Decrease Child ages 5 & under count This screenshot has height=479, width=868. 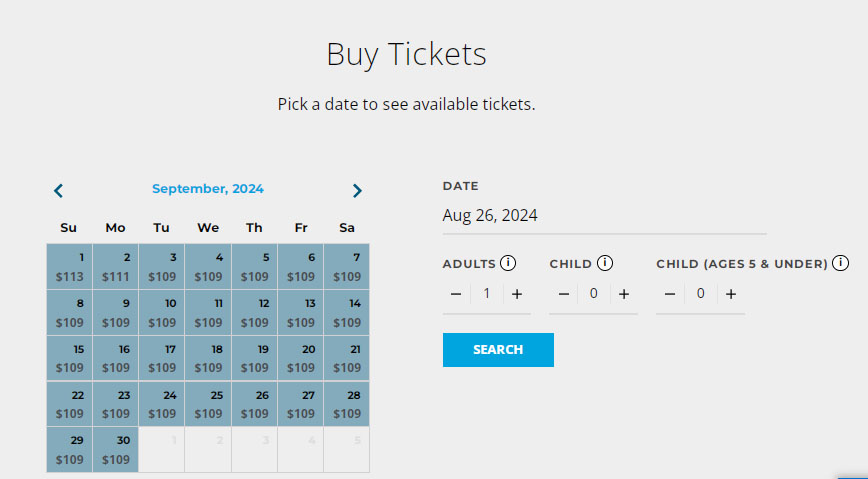tap(669, 294)
